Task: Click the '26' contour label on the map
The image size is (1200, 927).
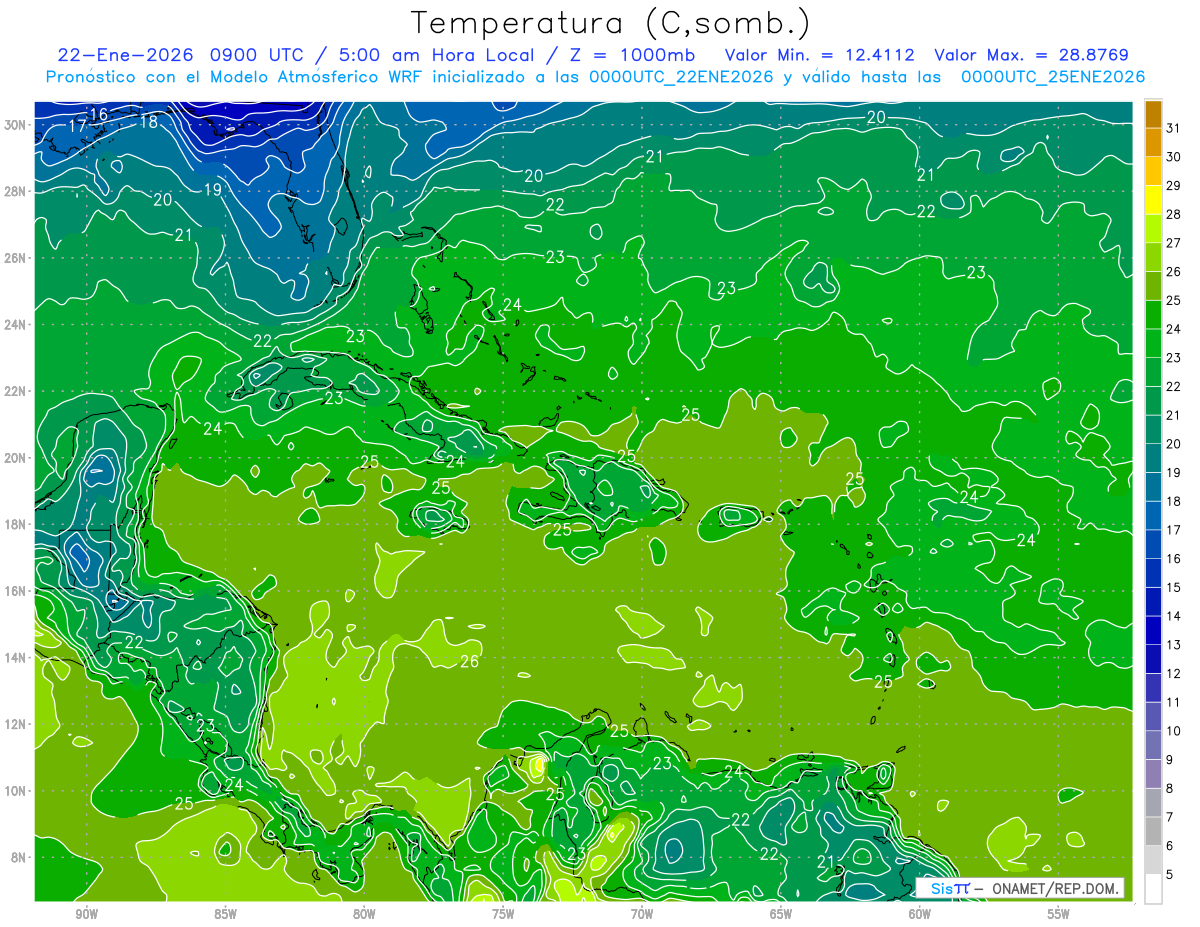Action: (x=469, y=661)
